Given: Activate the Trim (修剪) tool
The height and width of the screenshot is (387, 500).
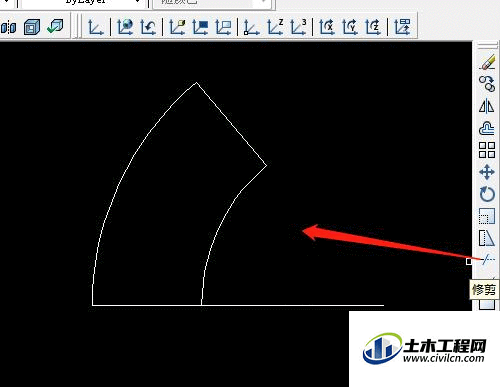Looking at the screenshot, I should [x=488, y=260].
